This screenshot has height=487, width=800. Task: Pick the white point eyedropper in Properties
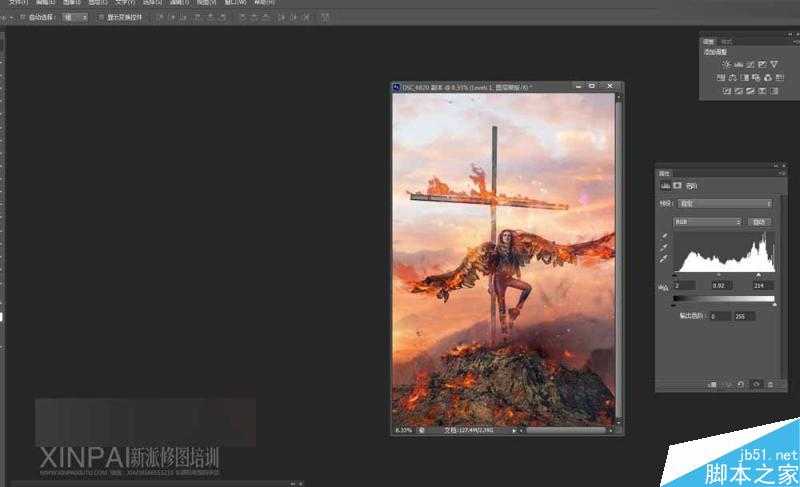pos(664,259)
